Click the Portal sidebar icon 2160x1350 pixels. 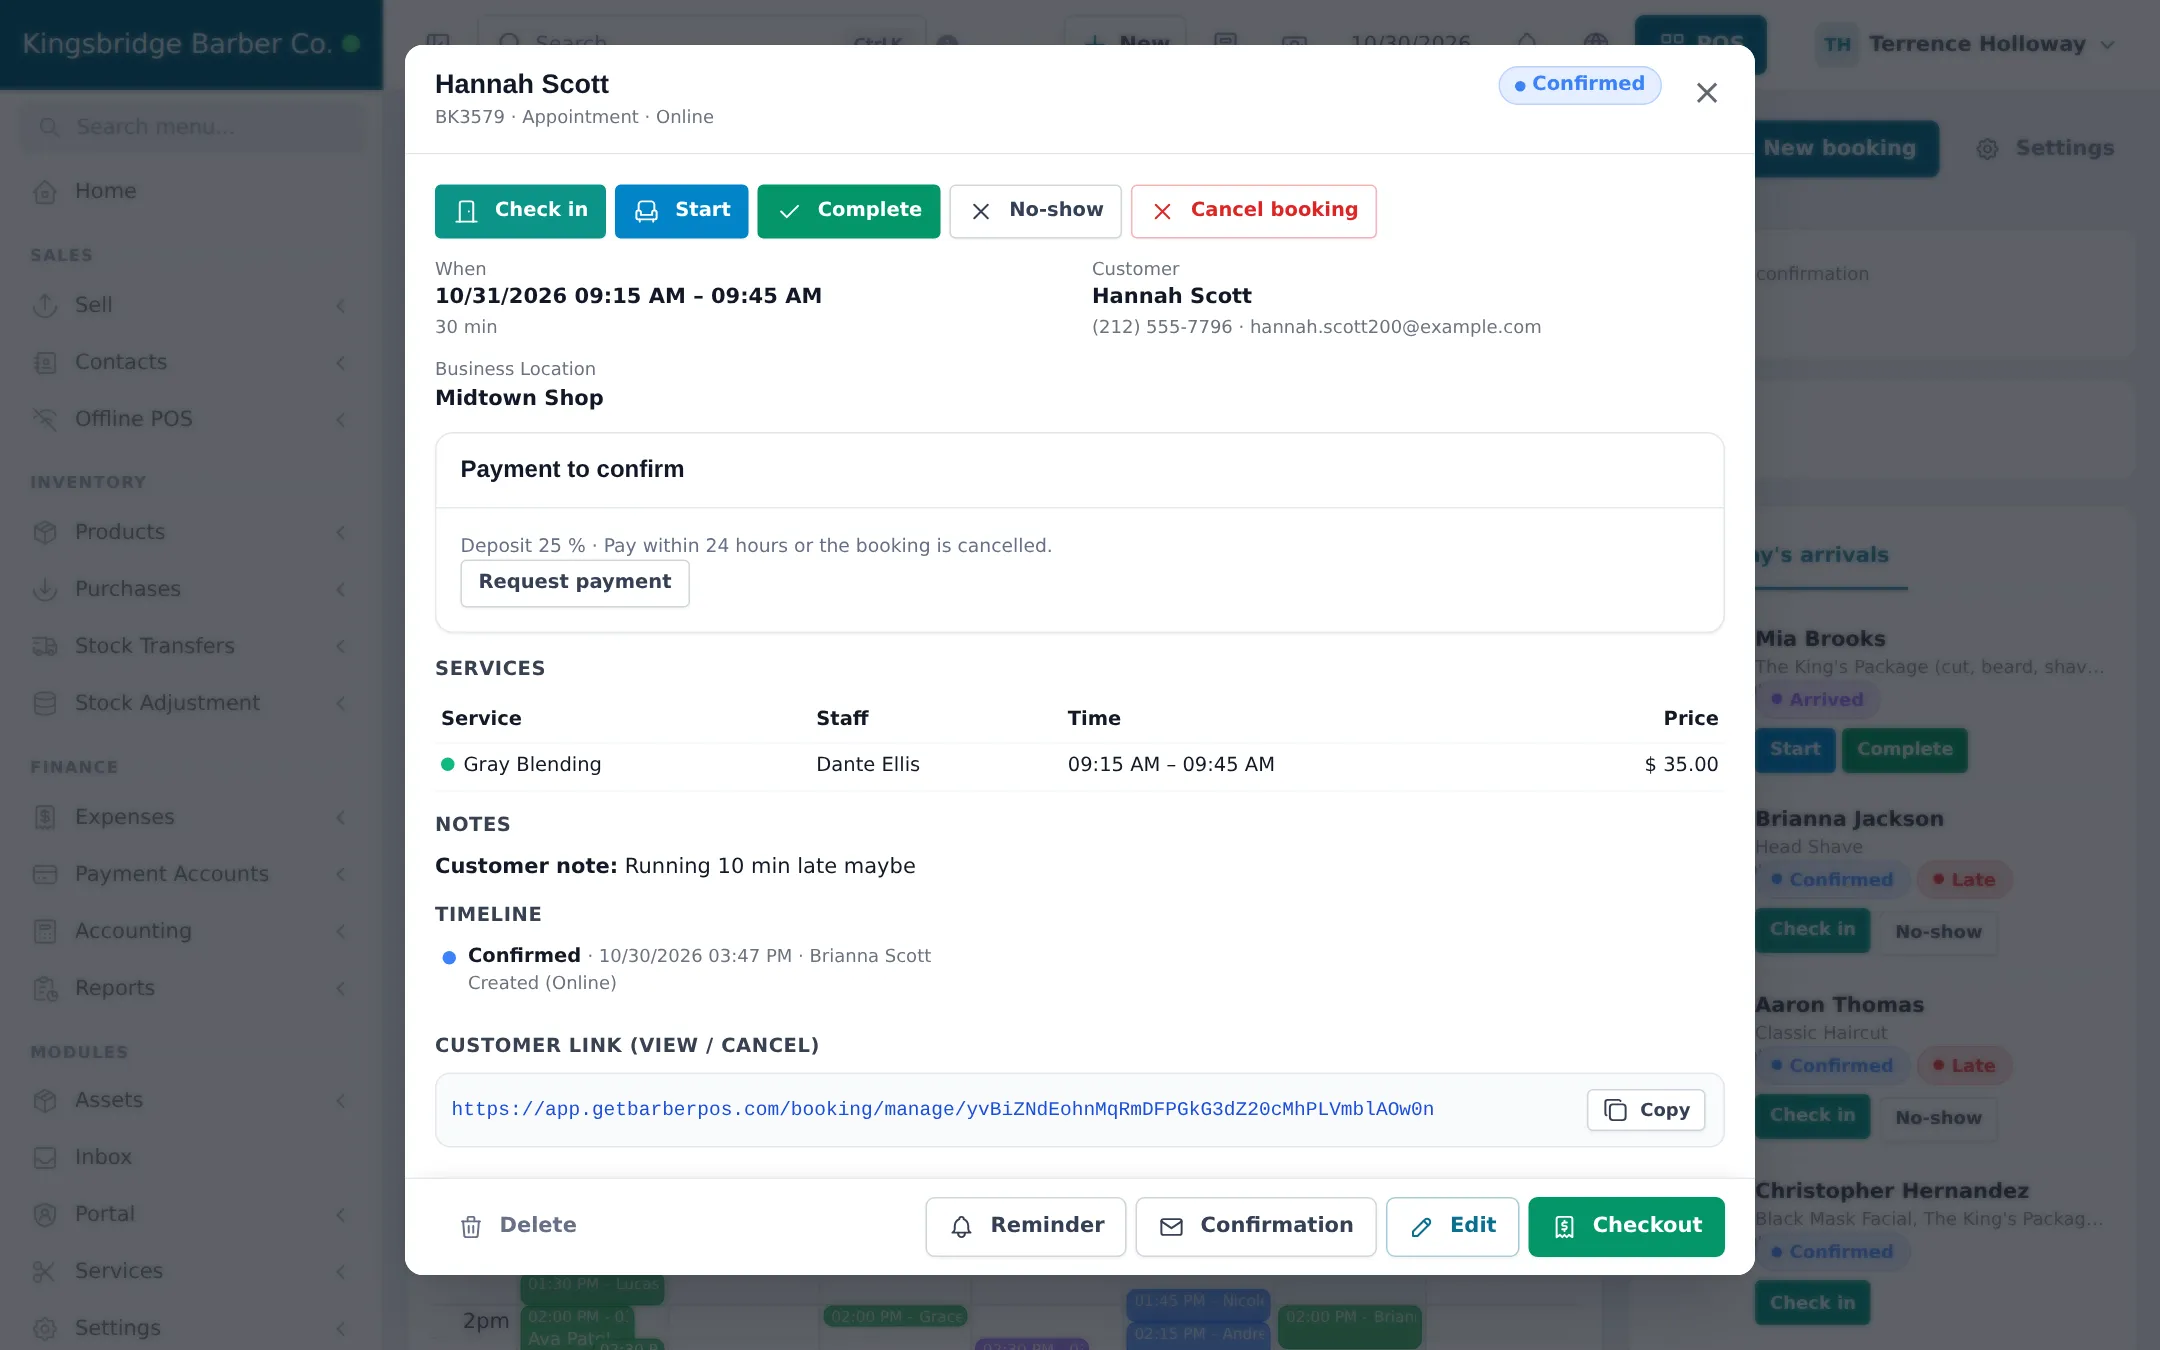pos(45,1215)
